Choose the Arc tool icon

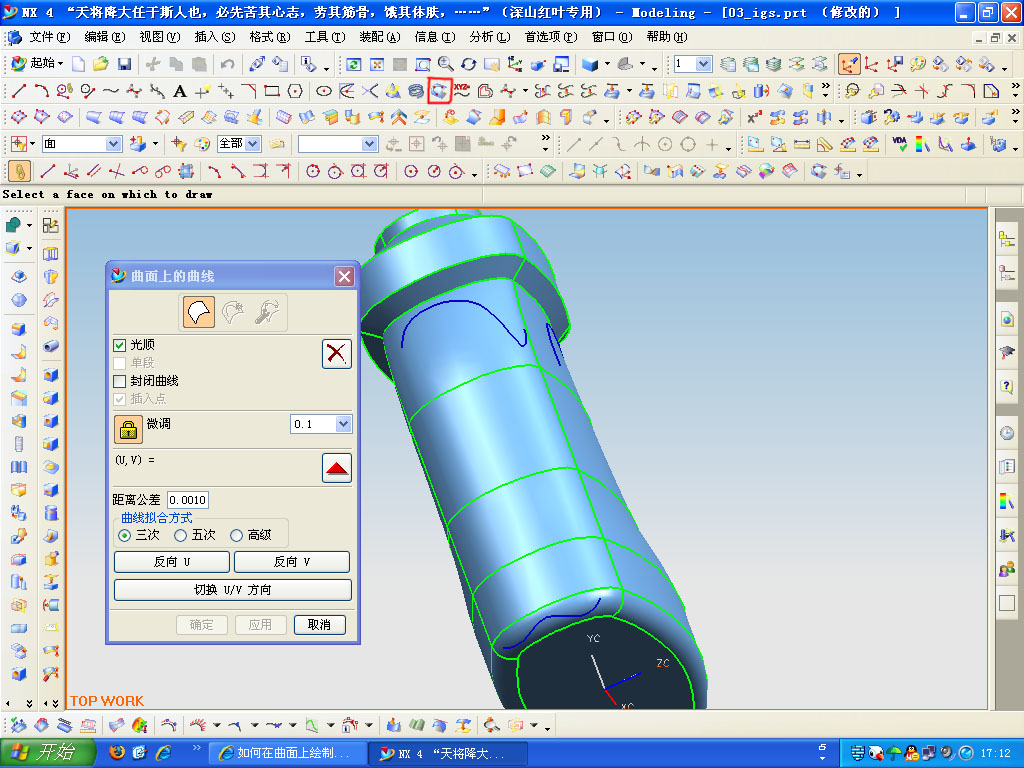[41, 91]
